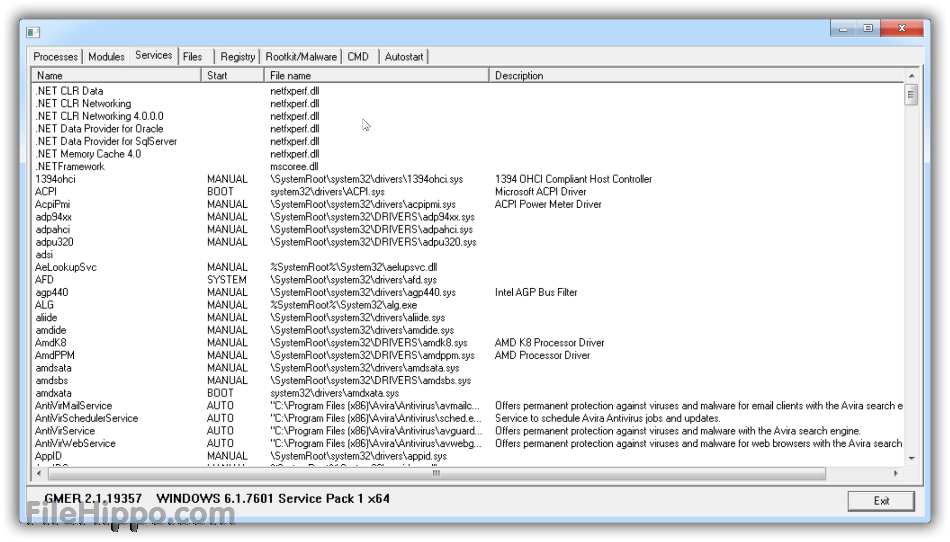Image resolution: width=950 pixels, height=542 pixels.
Task: Select the adp94xx service row
Action: point(468,217)
